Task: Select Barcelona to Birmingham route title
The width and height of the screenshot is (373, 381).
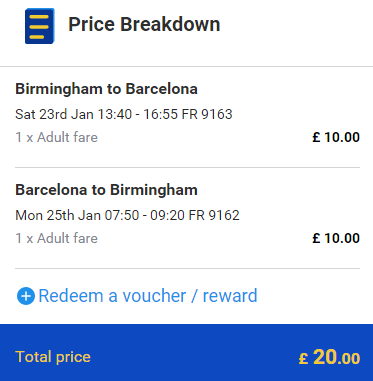Action: pyautogui.click(x=106, y=190)
